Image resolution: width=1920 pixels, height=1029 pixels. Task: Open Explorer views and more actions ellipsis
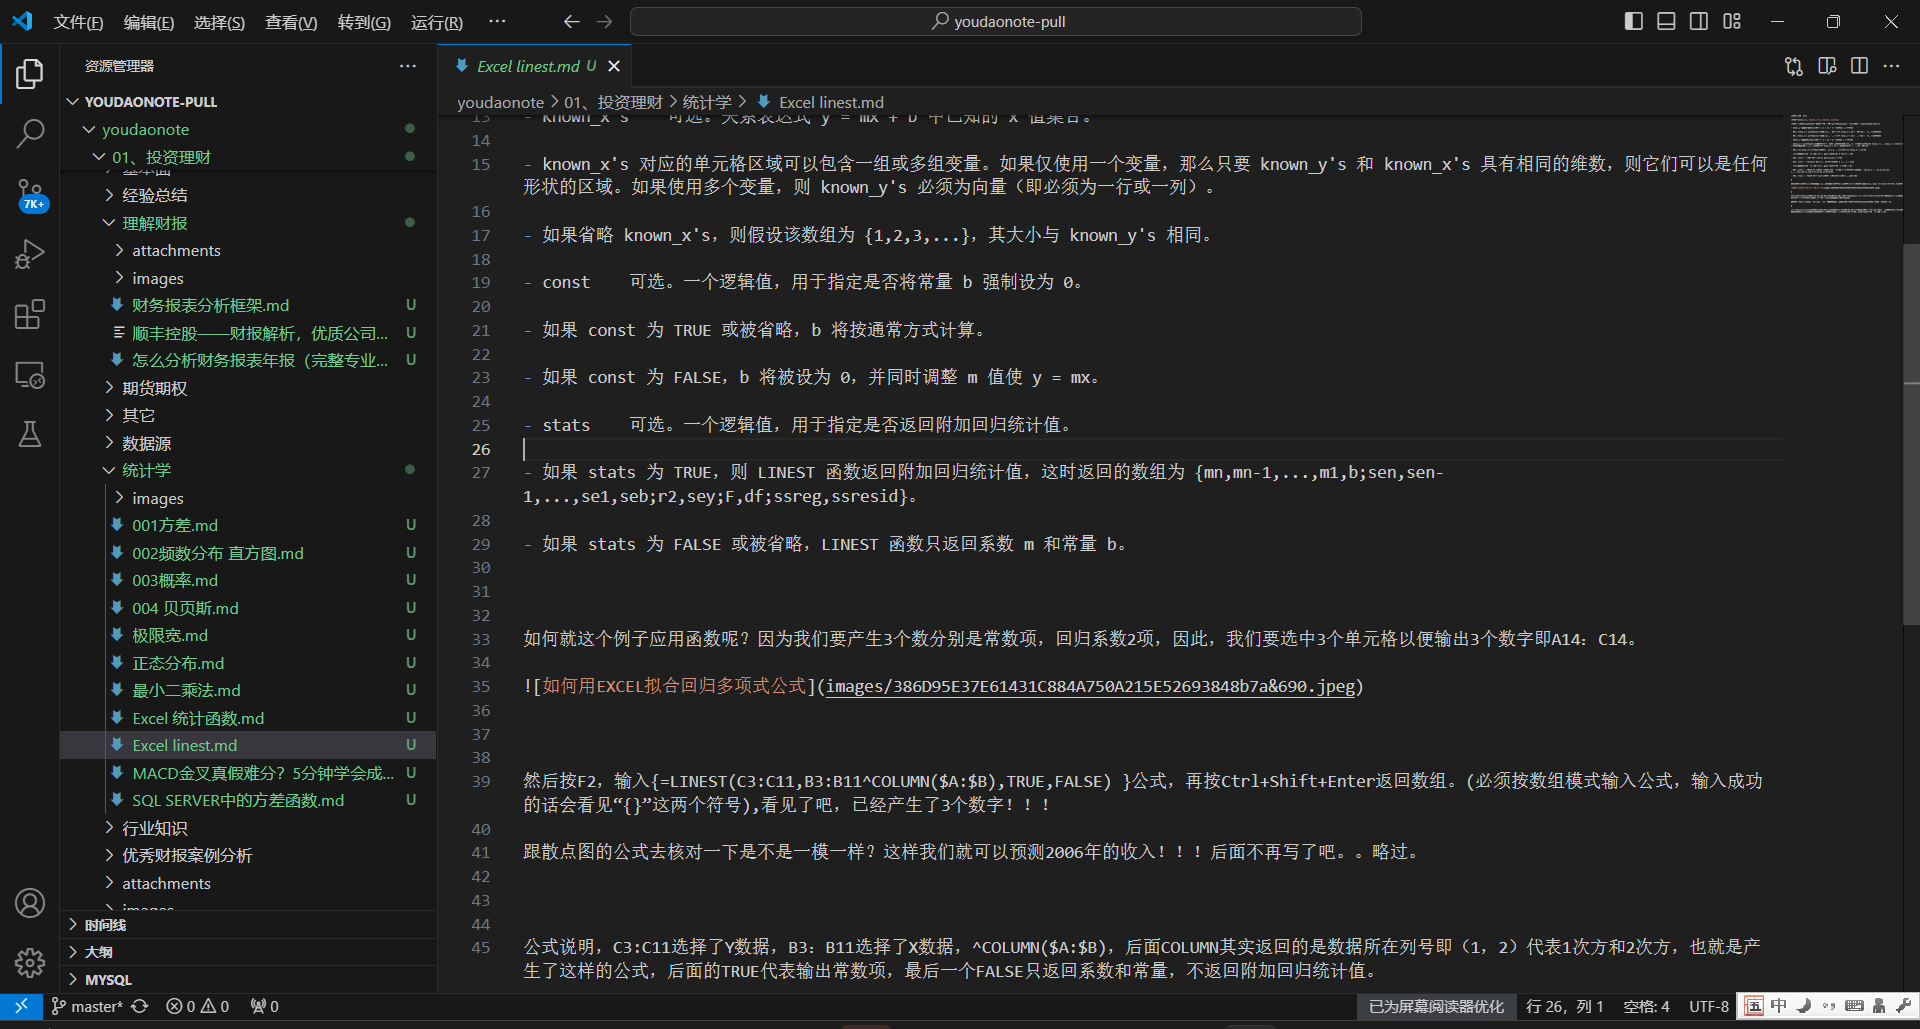408,66
